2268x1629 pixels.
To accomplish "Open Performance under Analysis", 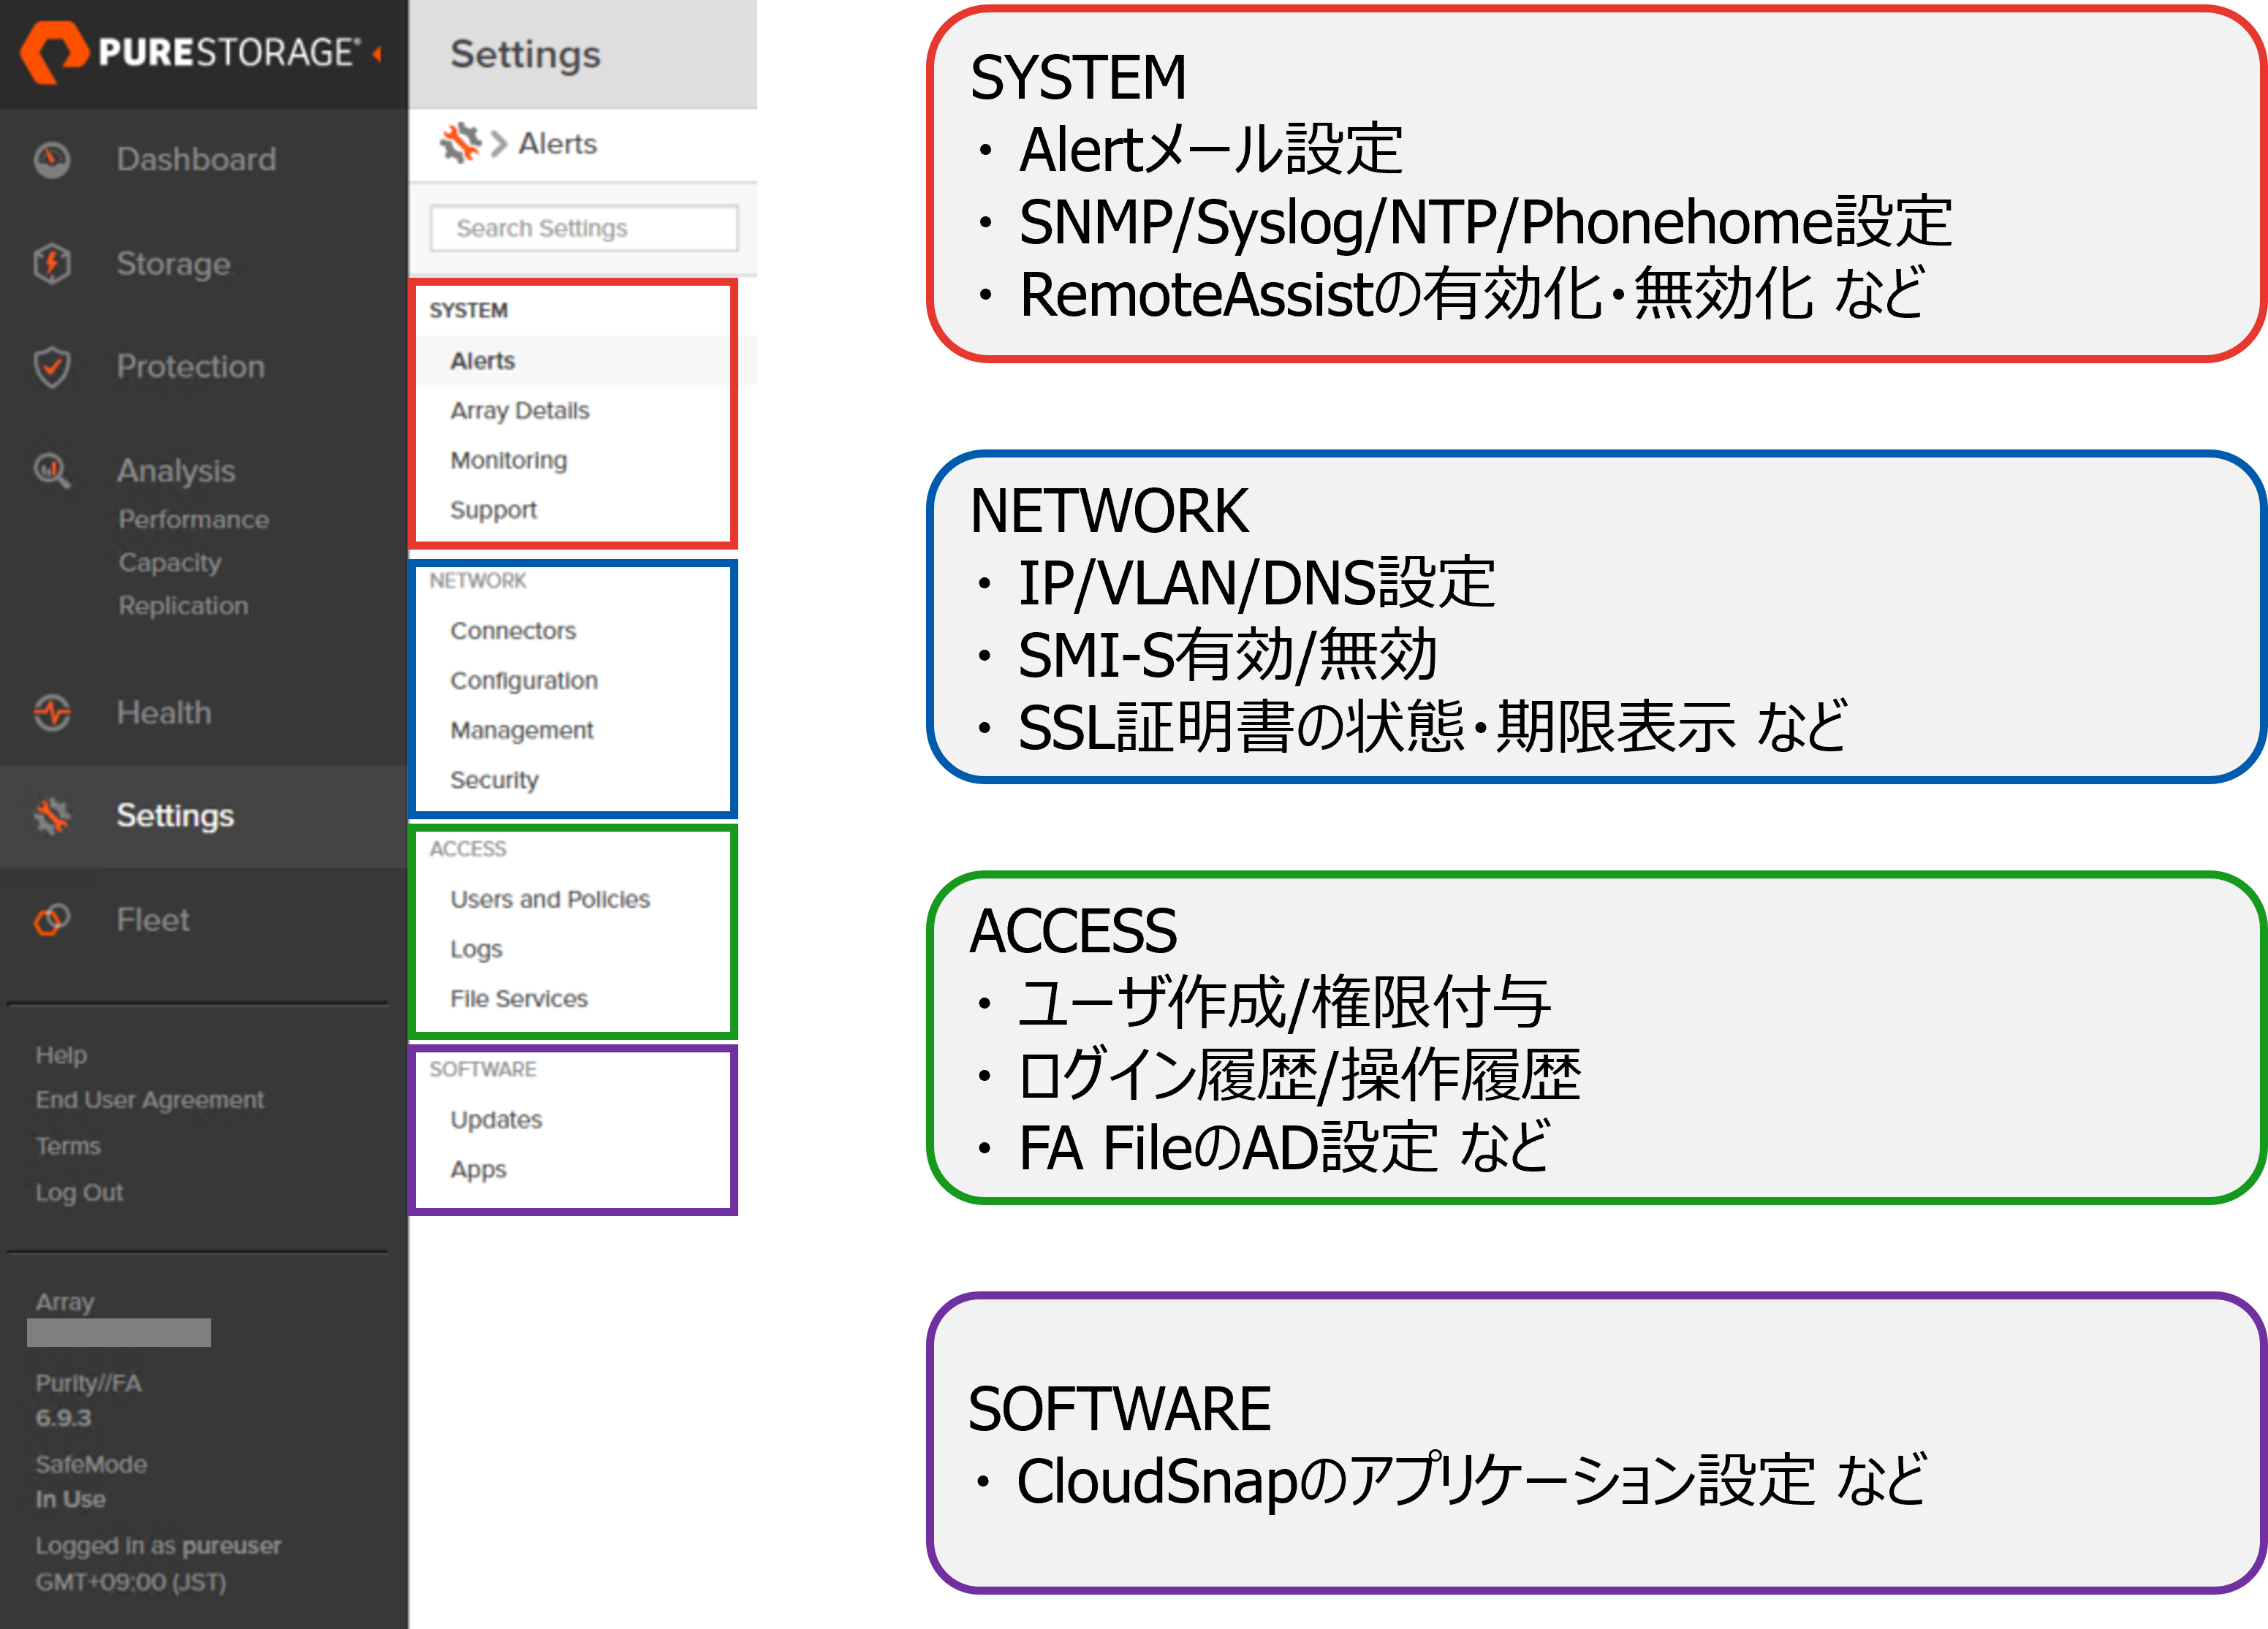I will 193,519.
